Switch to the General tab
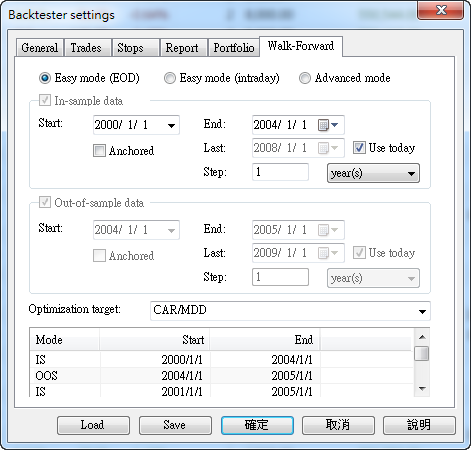Image resolution: width=471 pixels, height=450 pixels. 40,48
